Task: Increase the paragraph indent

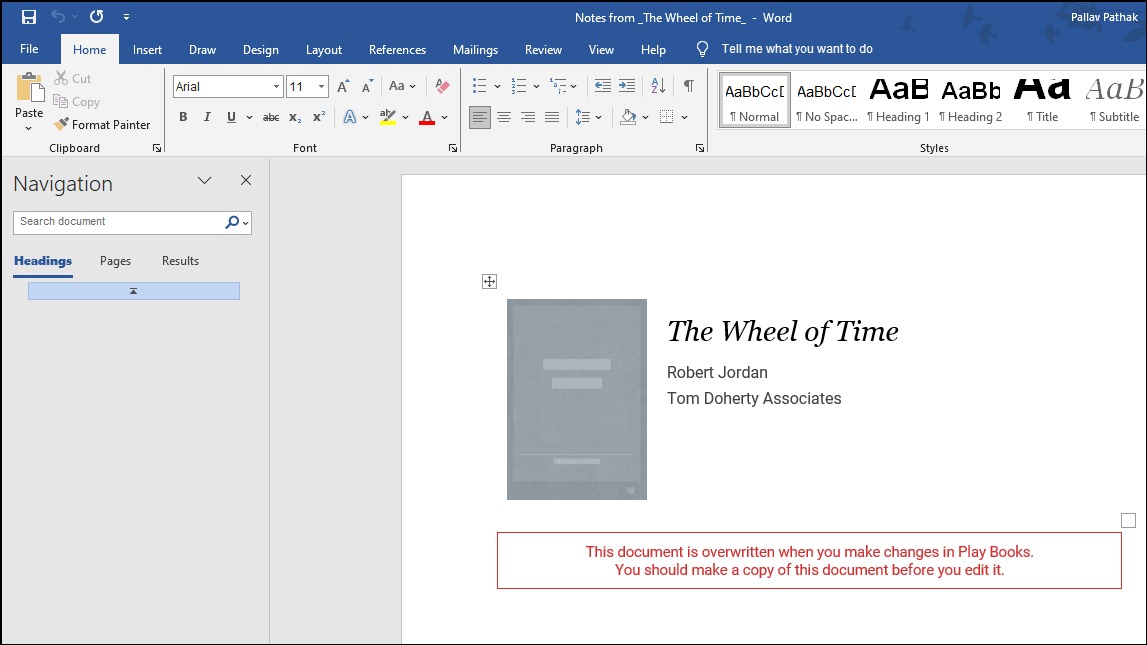Action: click(x=627, y=86)
